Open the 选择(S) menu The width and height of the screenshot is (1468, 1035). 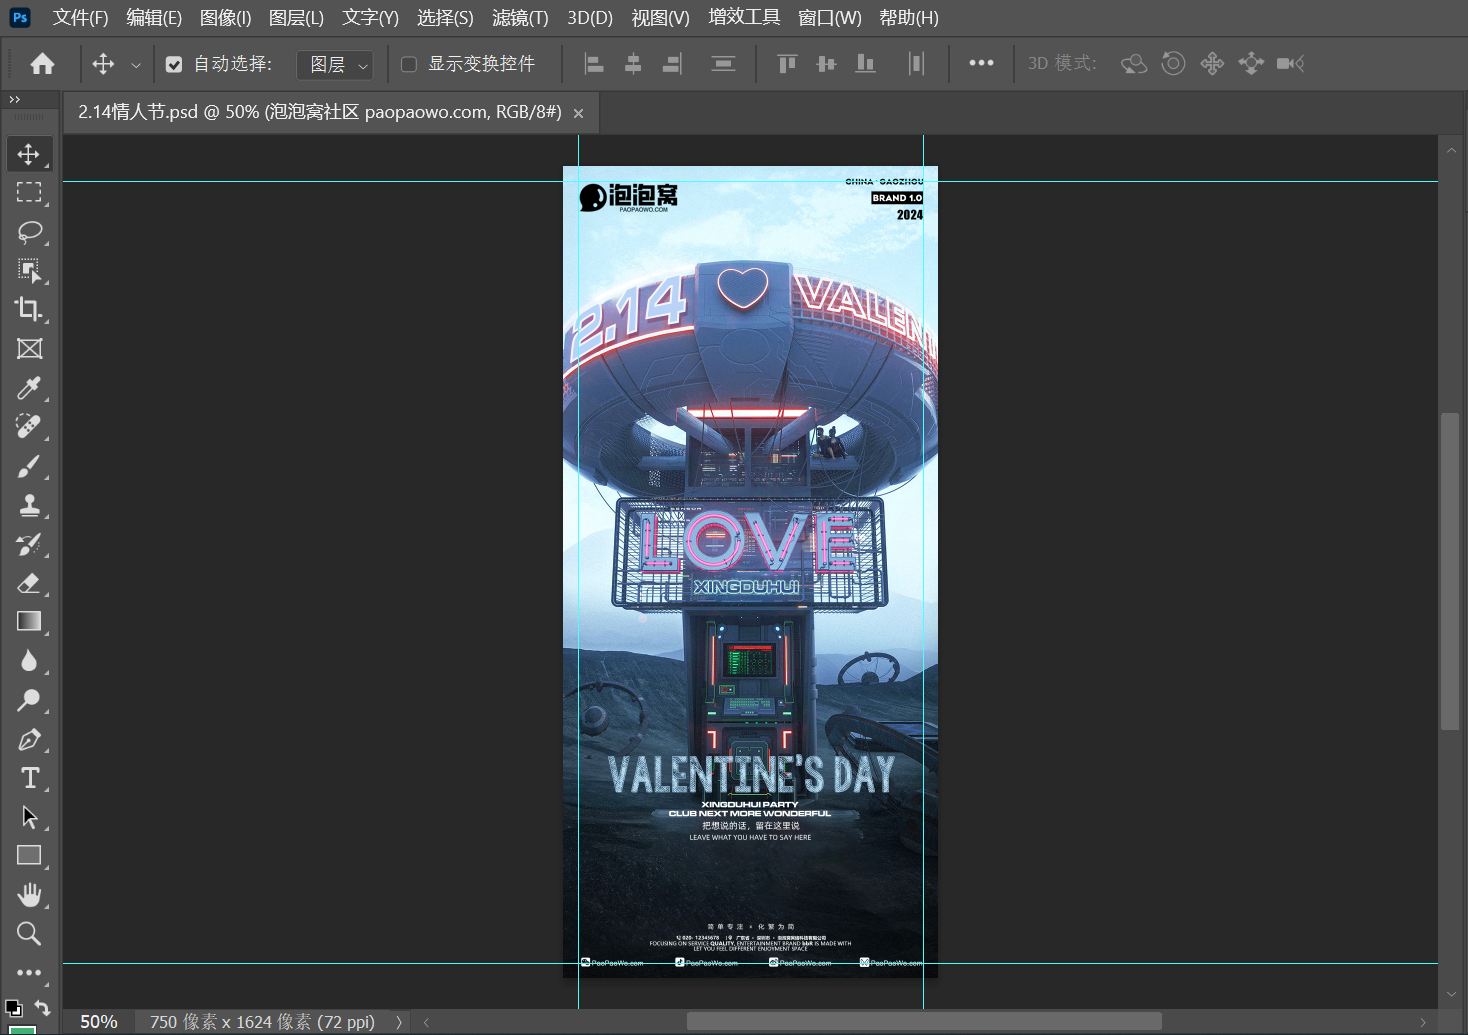tap(445, 18)
